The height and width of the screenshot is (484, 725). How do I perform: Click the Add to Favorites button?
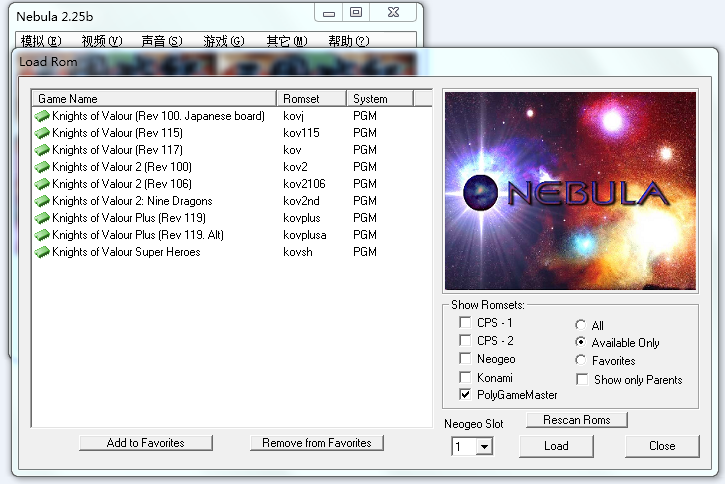(146, 443)
